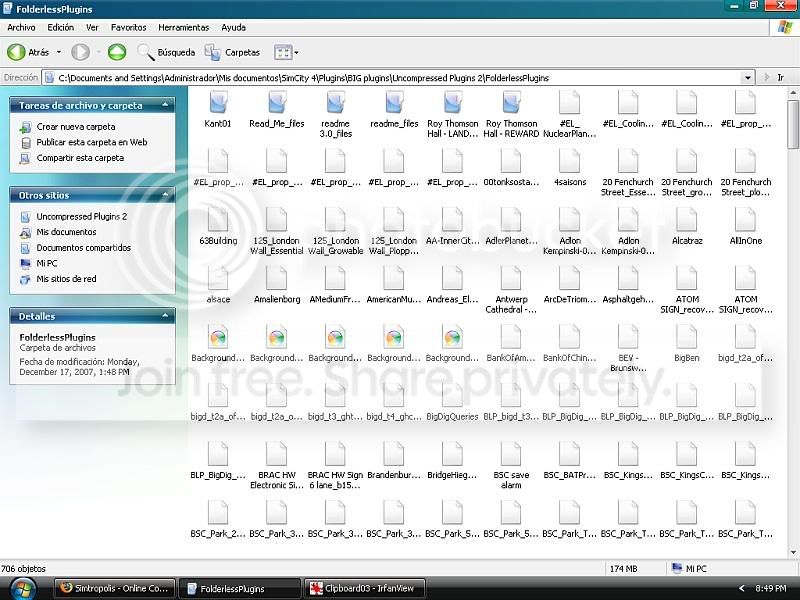
Task: Select the BigDigQueries file icon
Action: click(452, 396)
